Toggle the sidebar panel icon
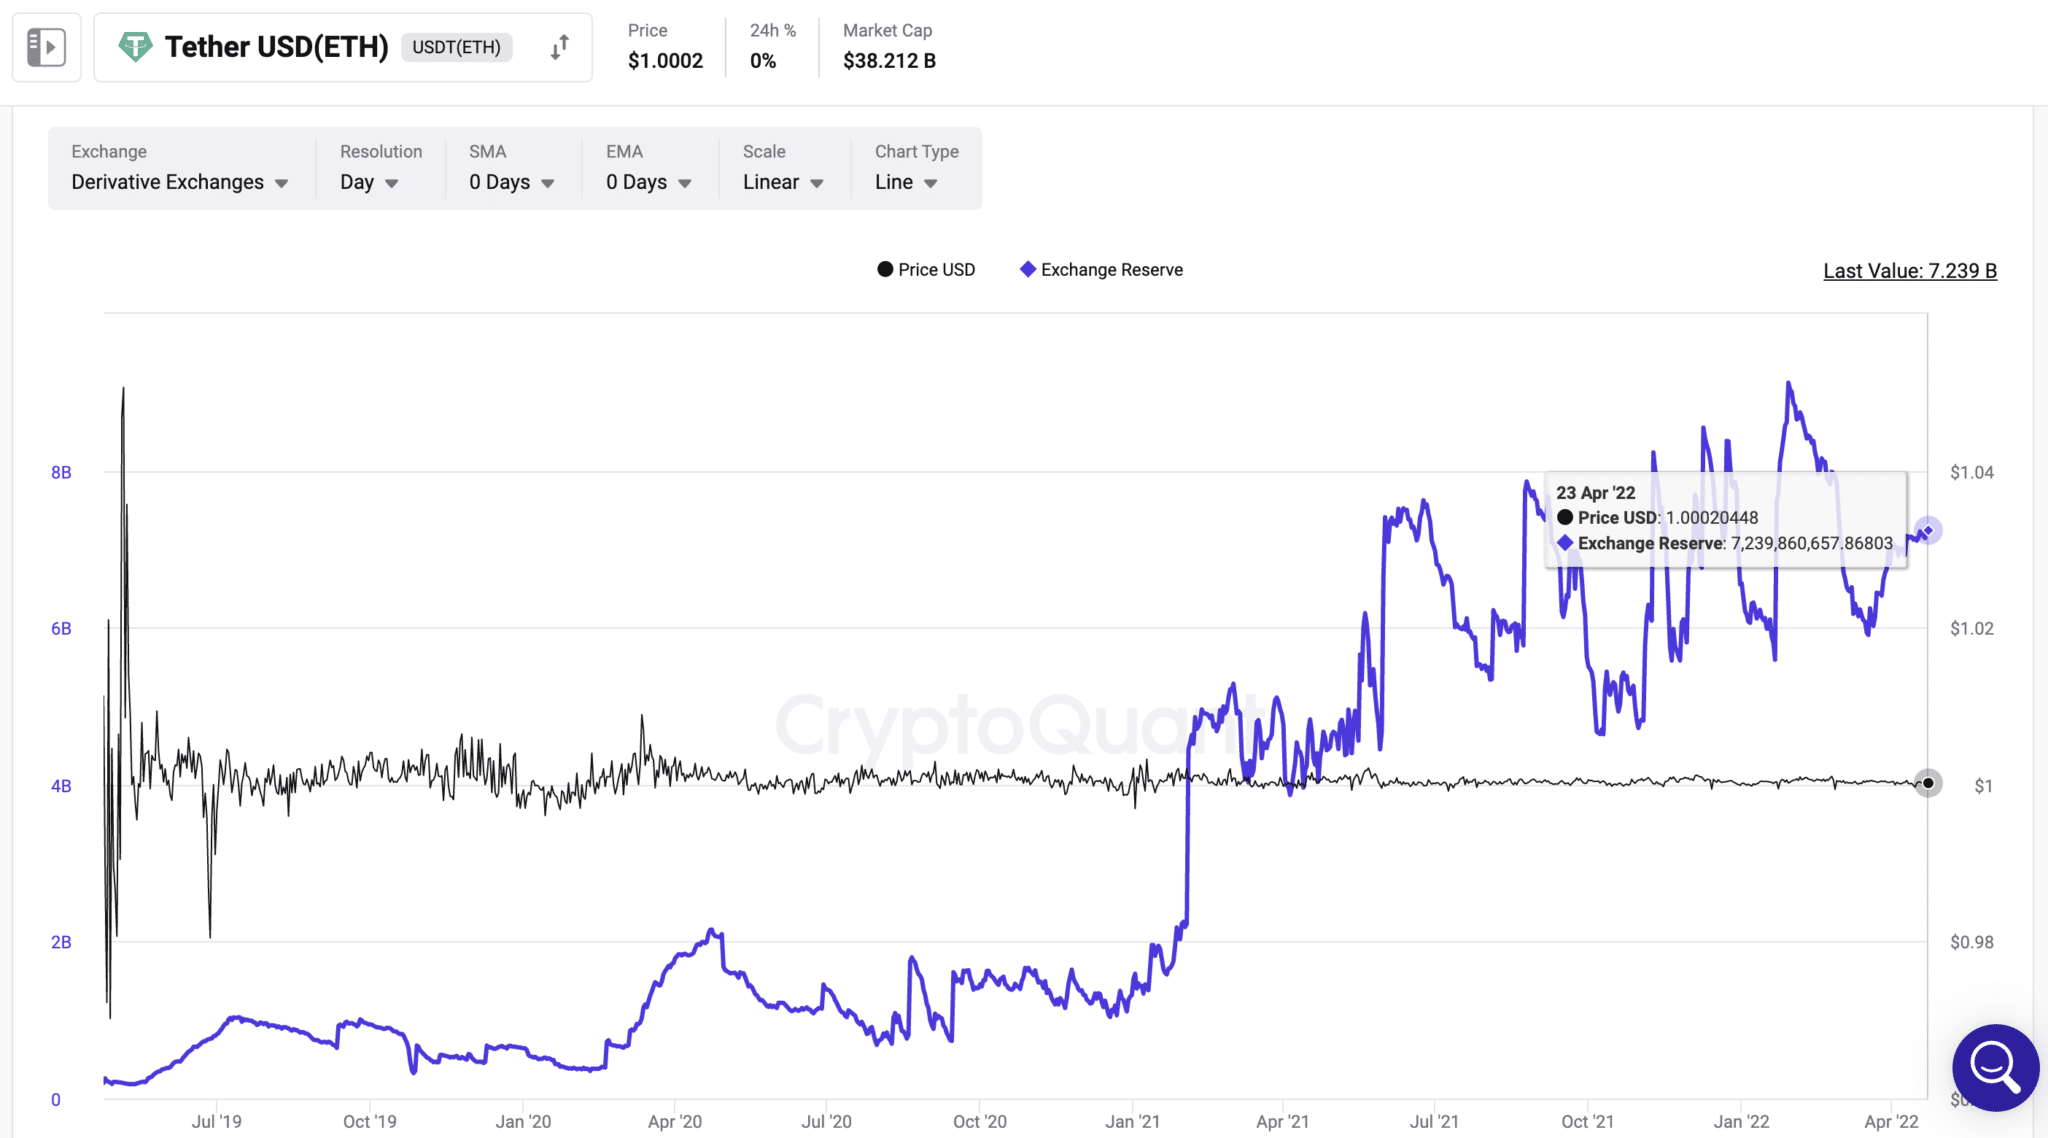The width and height of the screenshot is (2048, 1138). pos(46,47)
